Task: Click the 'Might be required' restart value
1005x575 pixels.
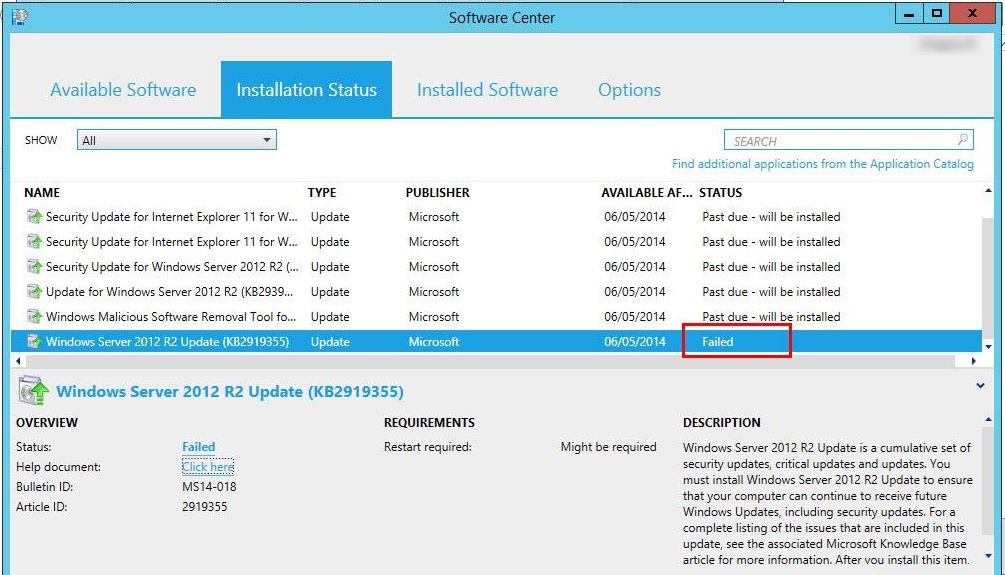Action: click(608, 447)
